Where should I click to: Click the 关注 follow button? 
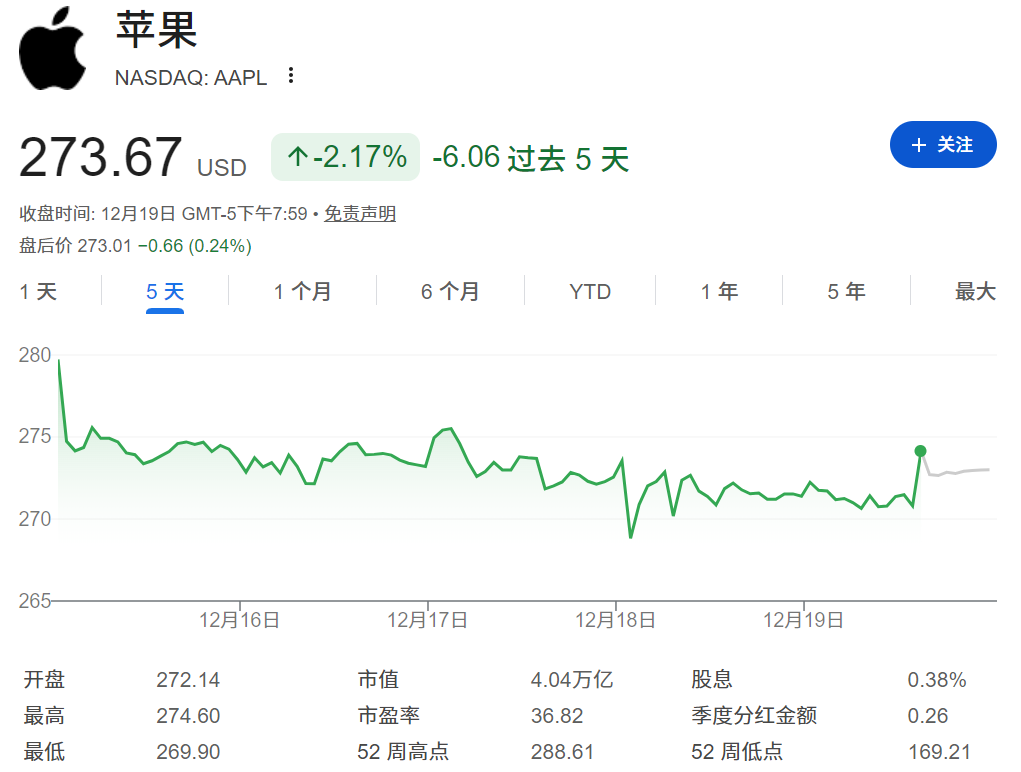[x=943, y=145]
